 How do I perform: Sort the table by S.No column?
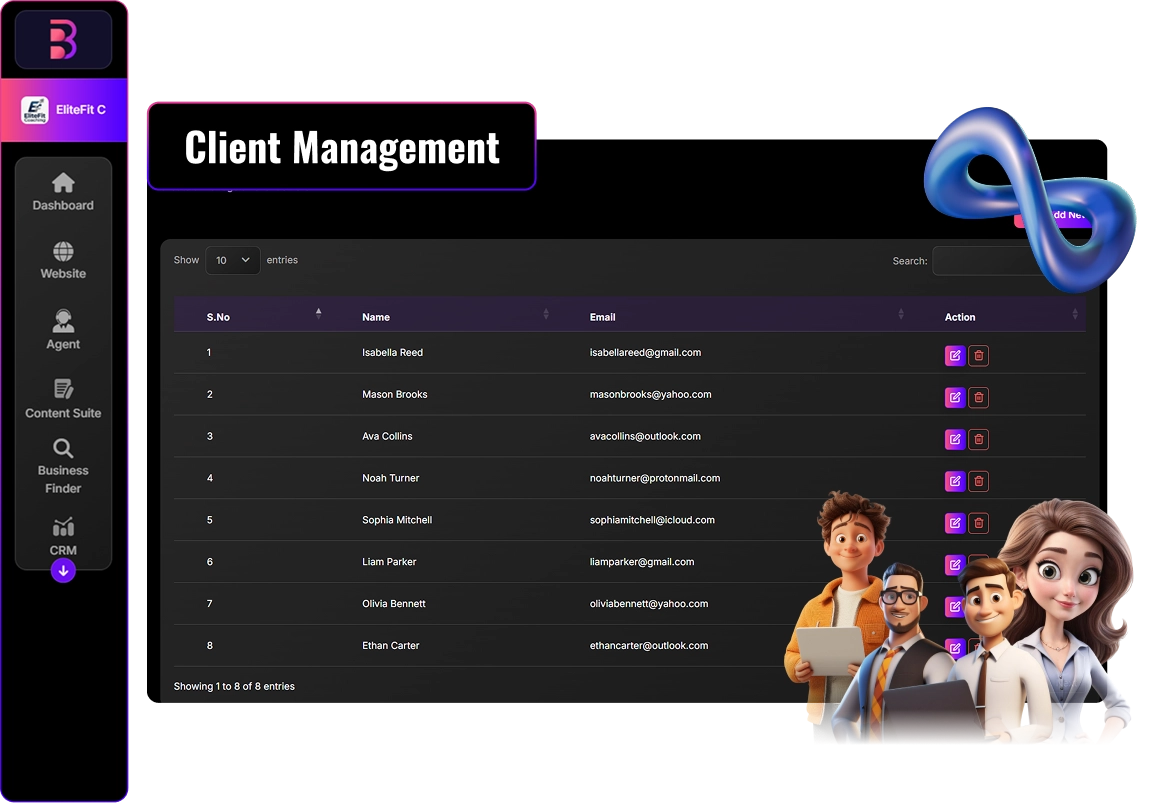point(219,317)
